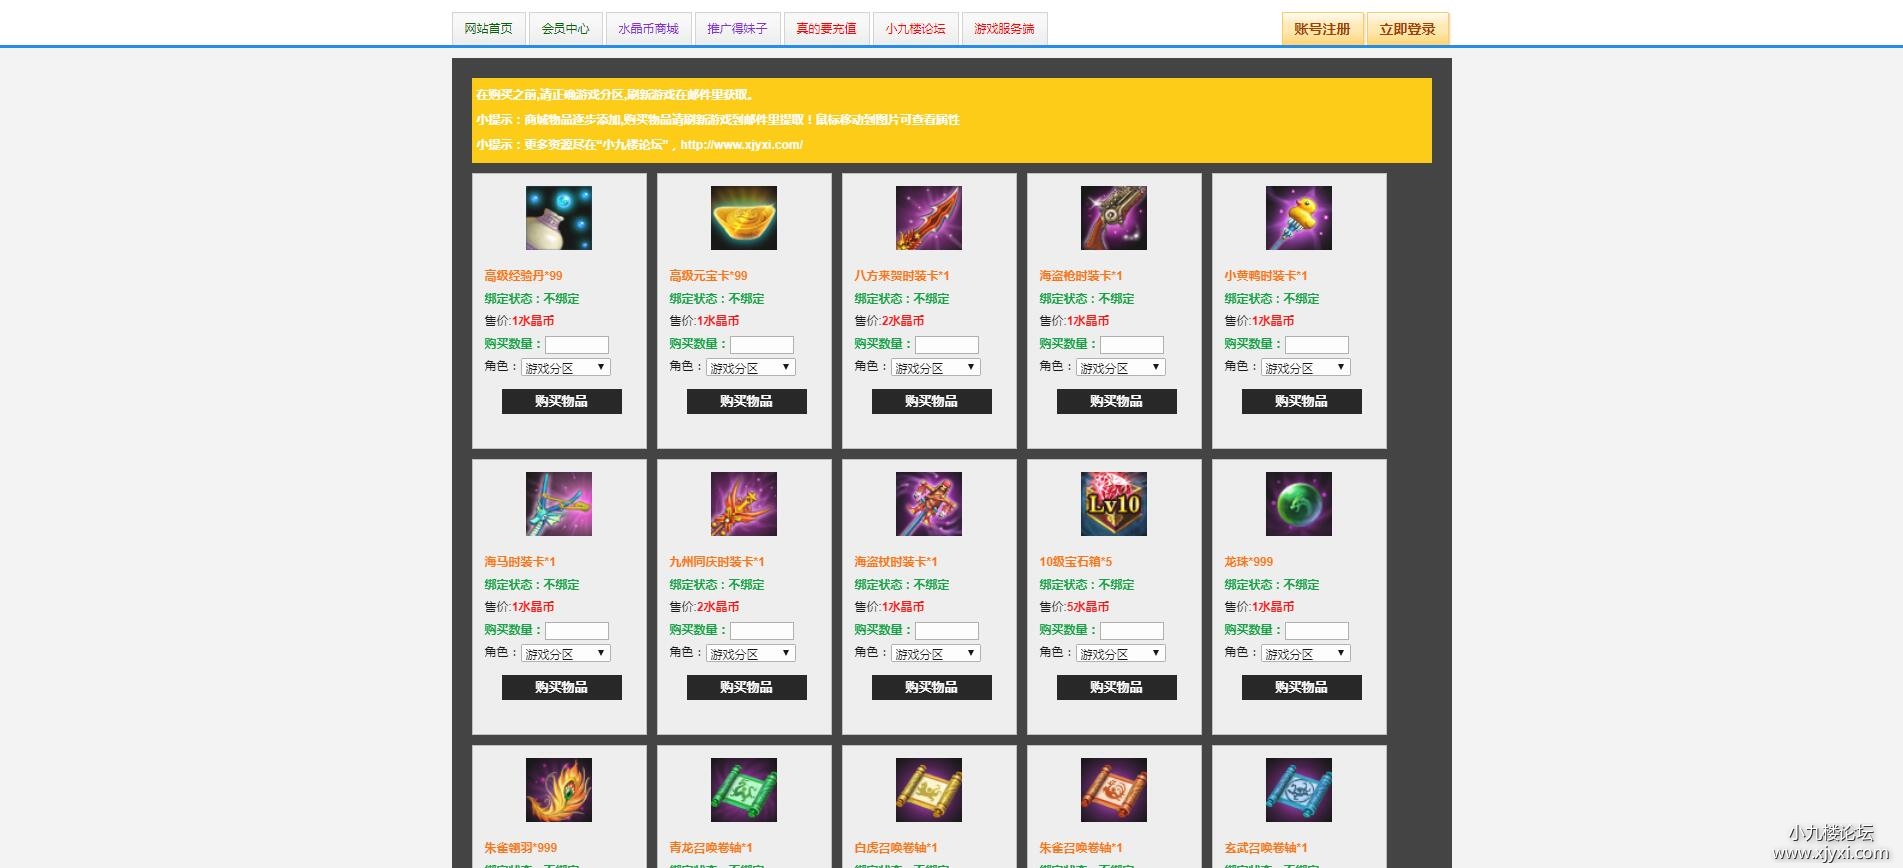This screenshot has width=1903, height=868.
Task: Open the game zone dropdown for 龙珠*999
Action: pos(1306,654)
